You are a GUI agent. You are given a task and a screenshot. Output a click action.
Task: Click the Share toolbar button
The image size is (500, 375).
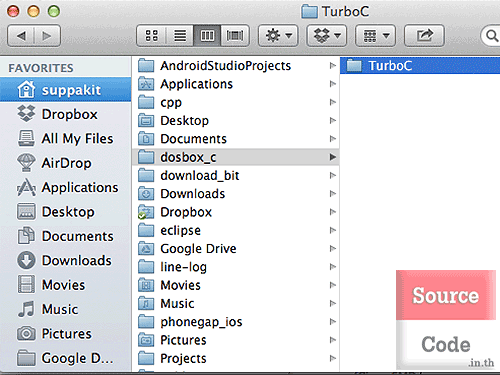424,35
